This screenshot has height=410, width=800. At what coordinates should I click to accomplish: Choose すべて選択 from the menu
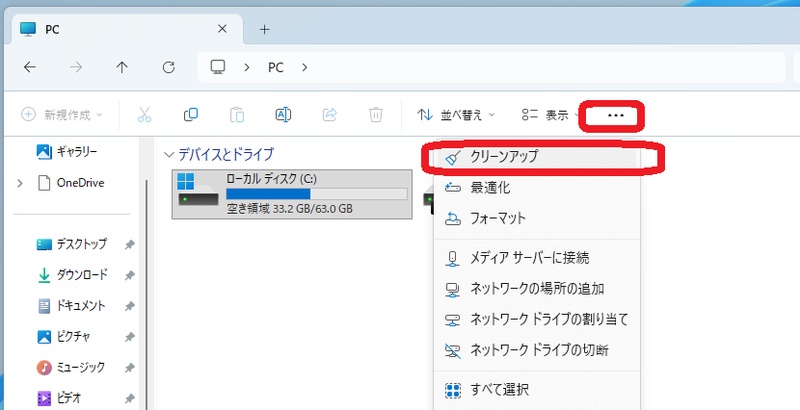coord(537,390)
